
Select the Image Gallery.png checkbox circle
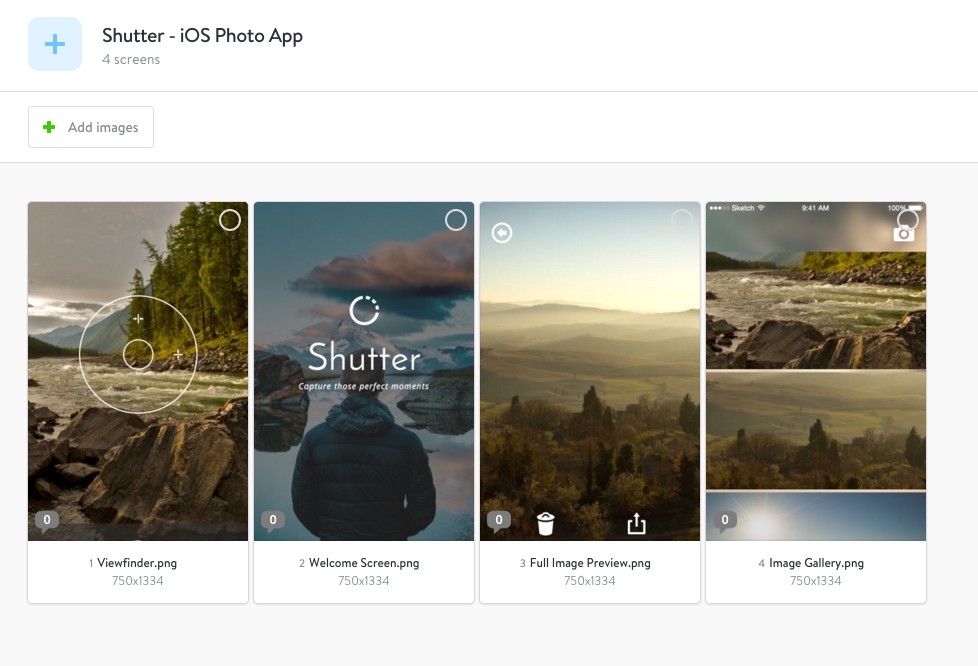(x=908, y=220)
